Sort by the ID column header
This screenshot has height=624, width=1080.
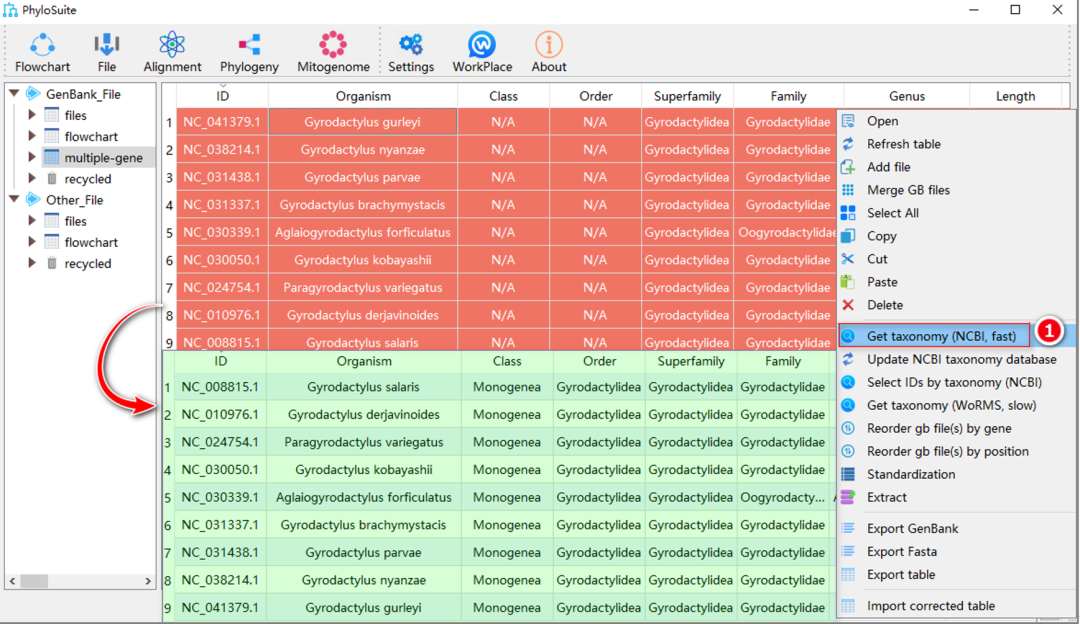point(222,96)
